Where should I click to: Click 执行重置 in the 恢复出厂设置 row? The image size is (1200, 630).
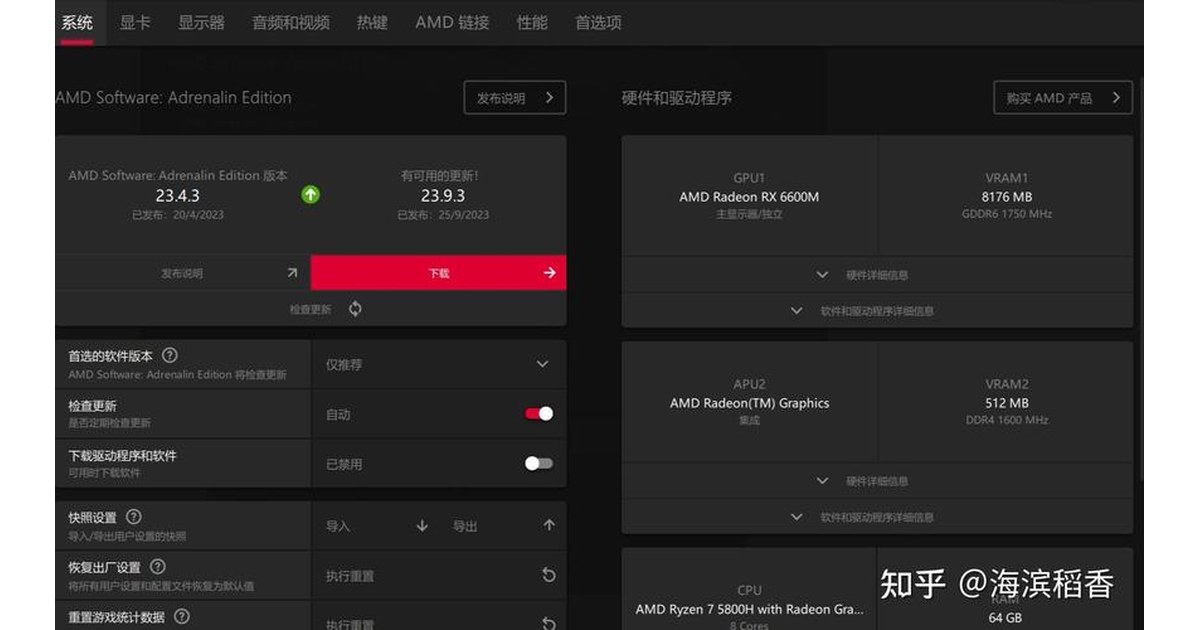click(350, 576)
